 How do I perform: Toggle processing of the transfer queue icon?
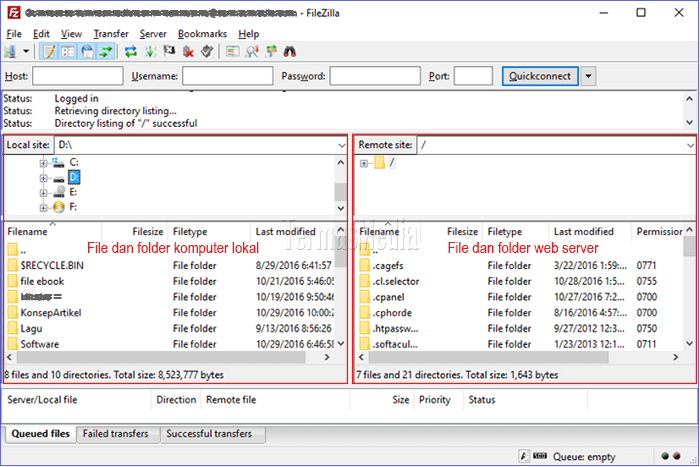150,52
